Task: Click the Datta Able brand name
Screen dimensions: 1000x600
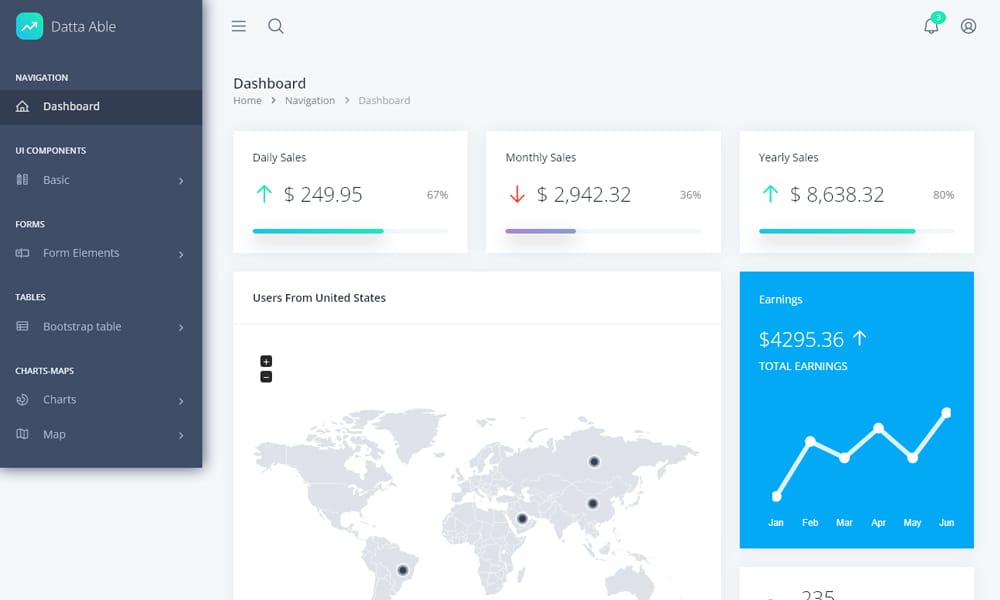Action: coord(84,27)
